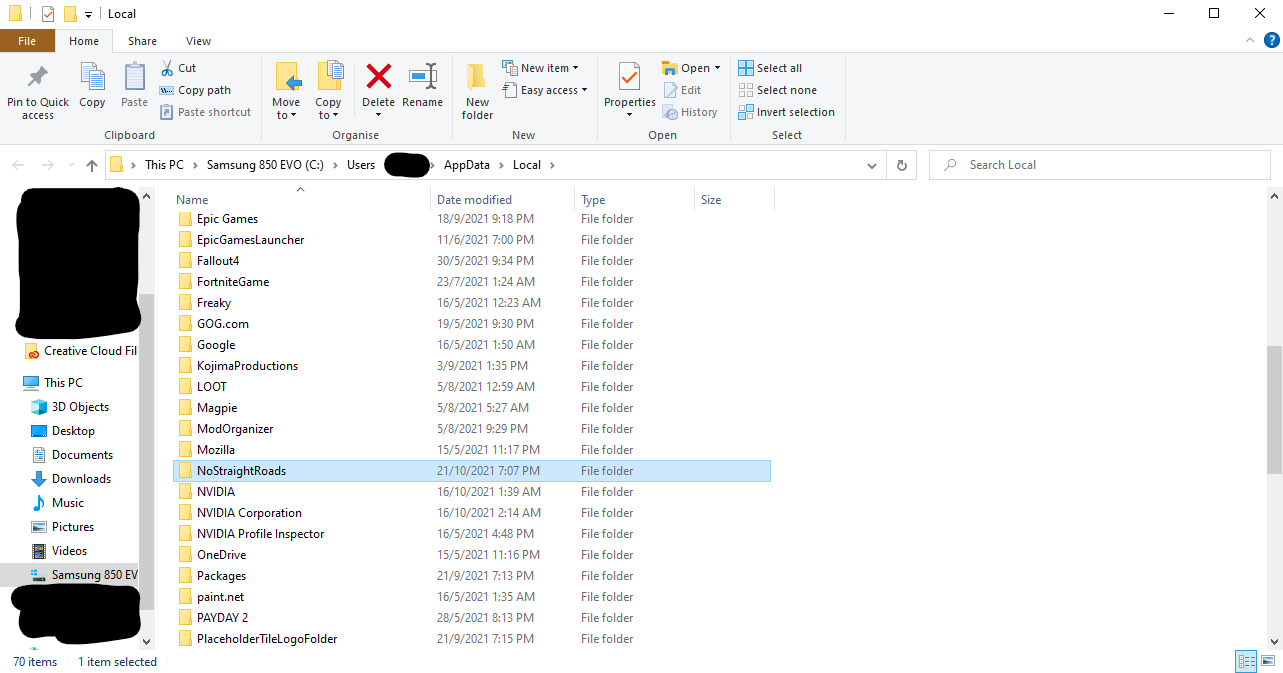Switch to the Home ribbon tab

(84, 41)
